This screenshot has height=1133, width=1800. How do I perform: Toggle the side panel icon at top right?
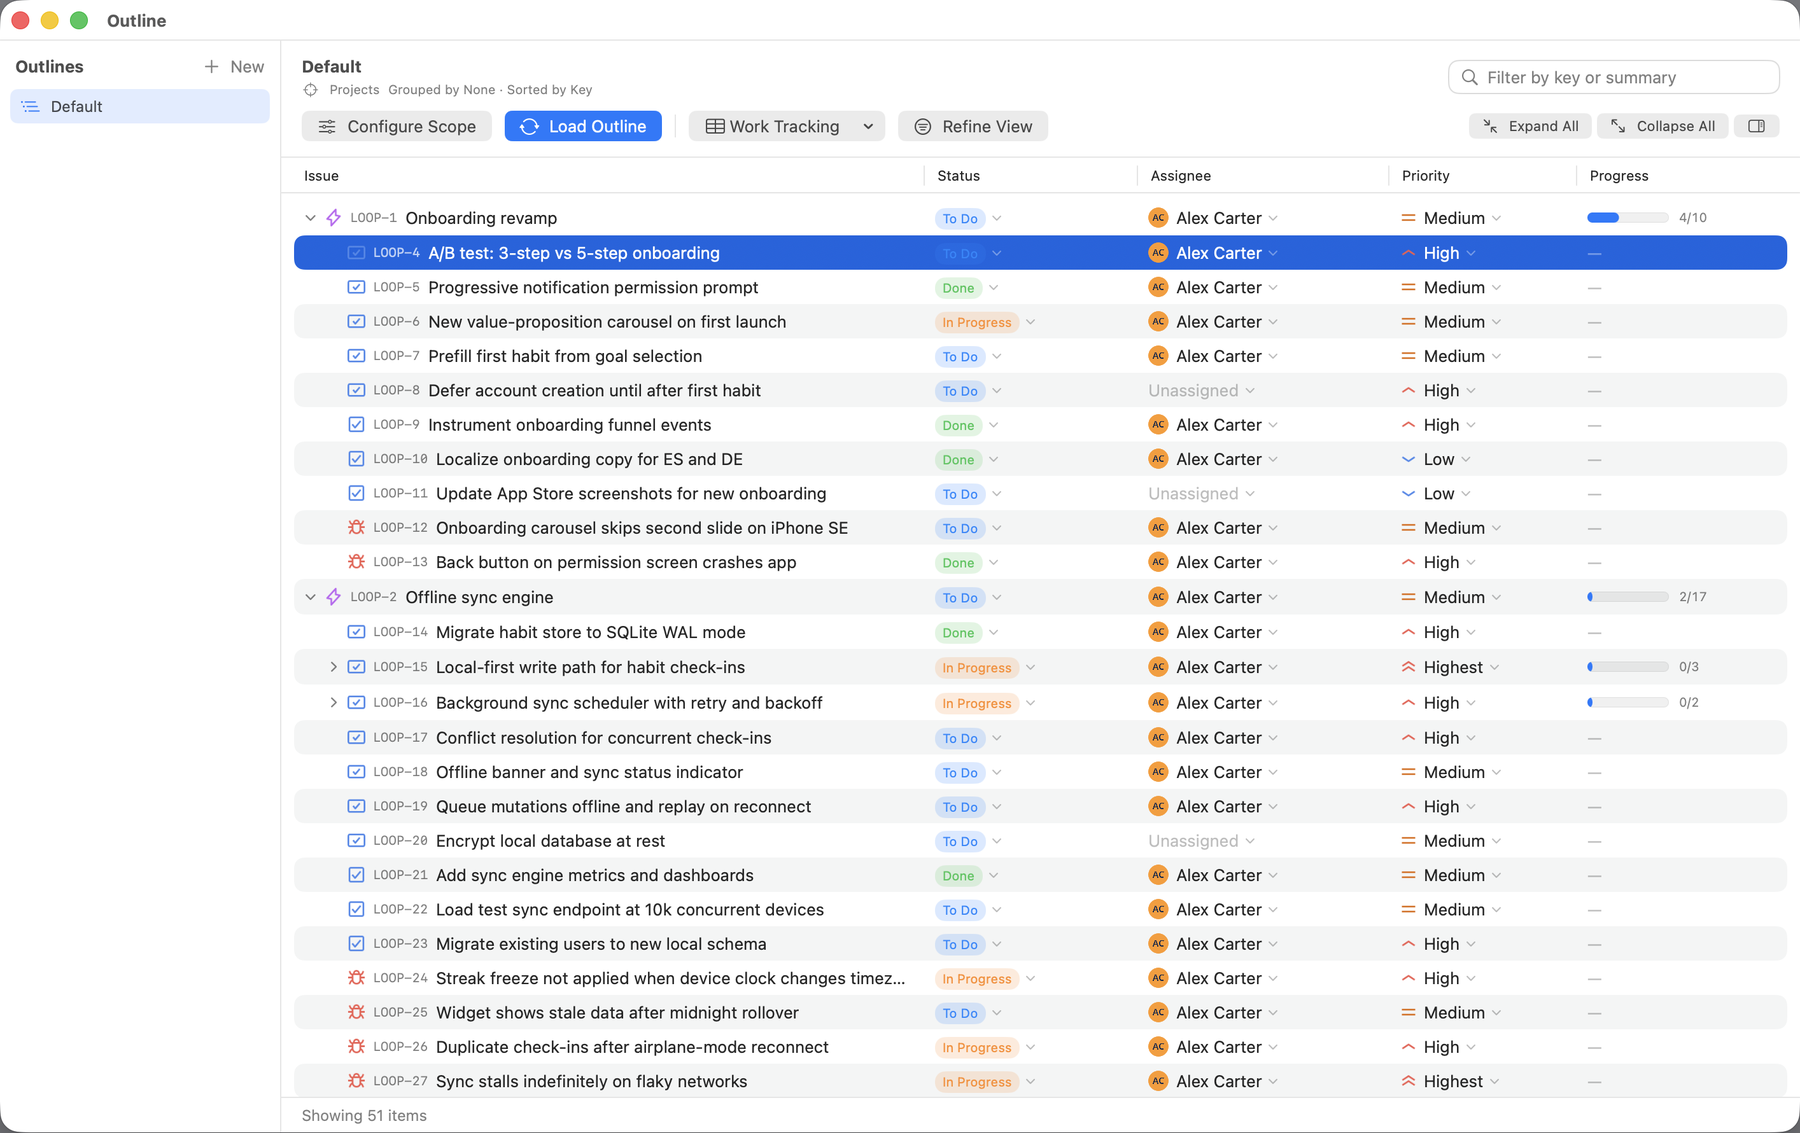pos(1756,126)
